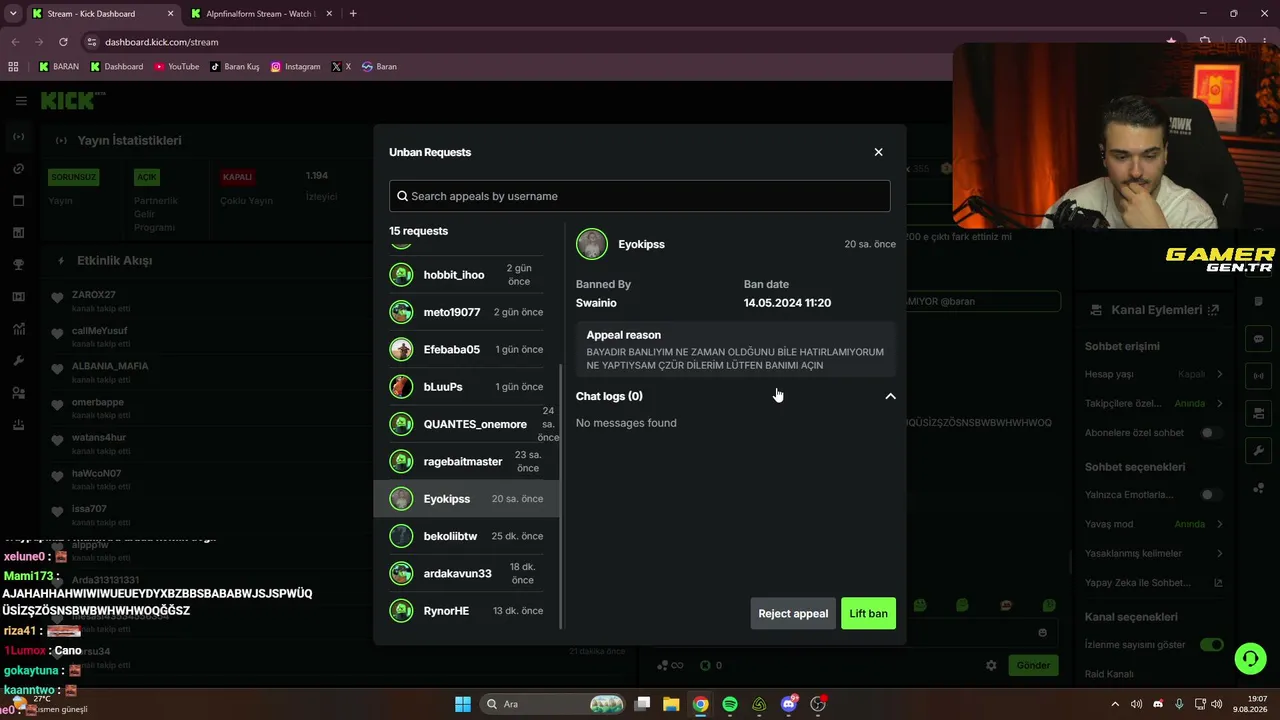Expand Yavaş mod setting
This screenshot has height=720, width=1280.
click(x=1154, y=524)
